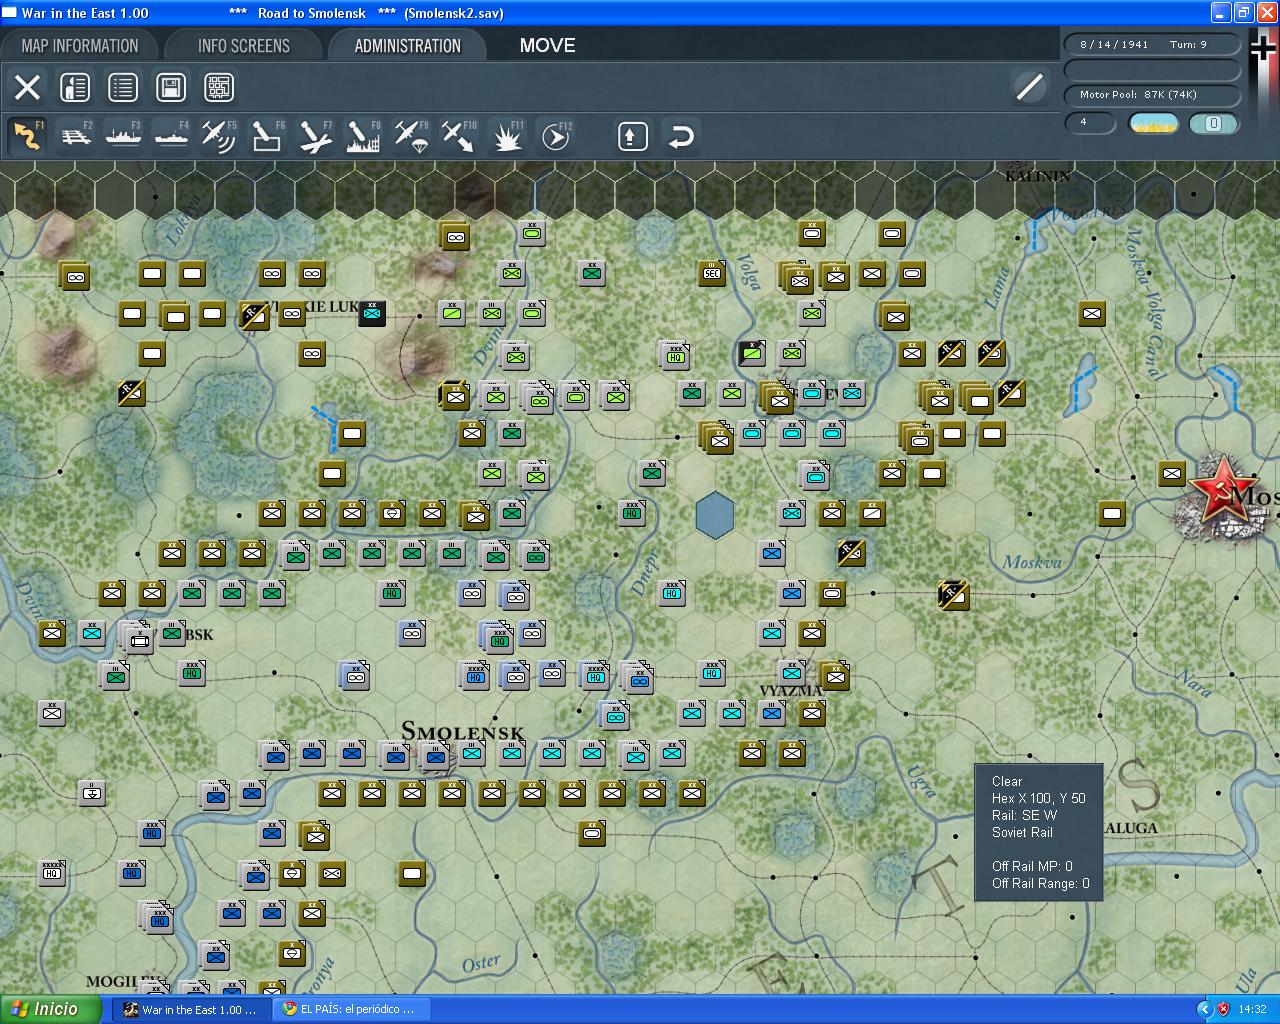The width and height of the screenshot is (1280, 1024).
Task: Choose Air Transport mode (F9)
Action: click(411, 136)
